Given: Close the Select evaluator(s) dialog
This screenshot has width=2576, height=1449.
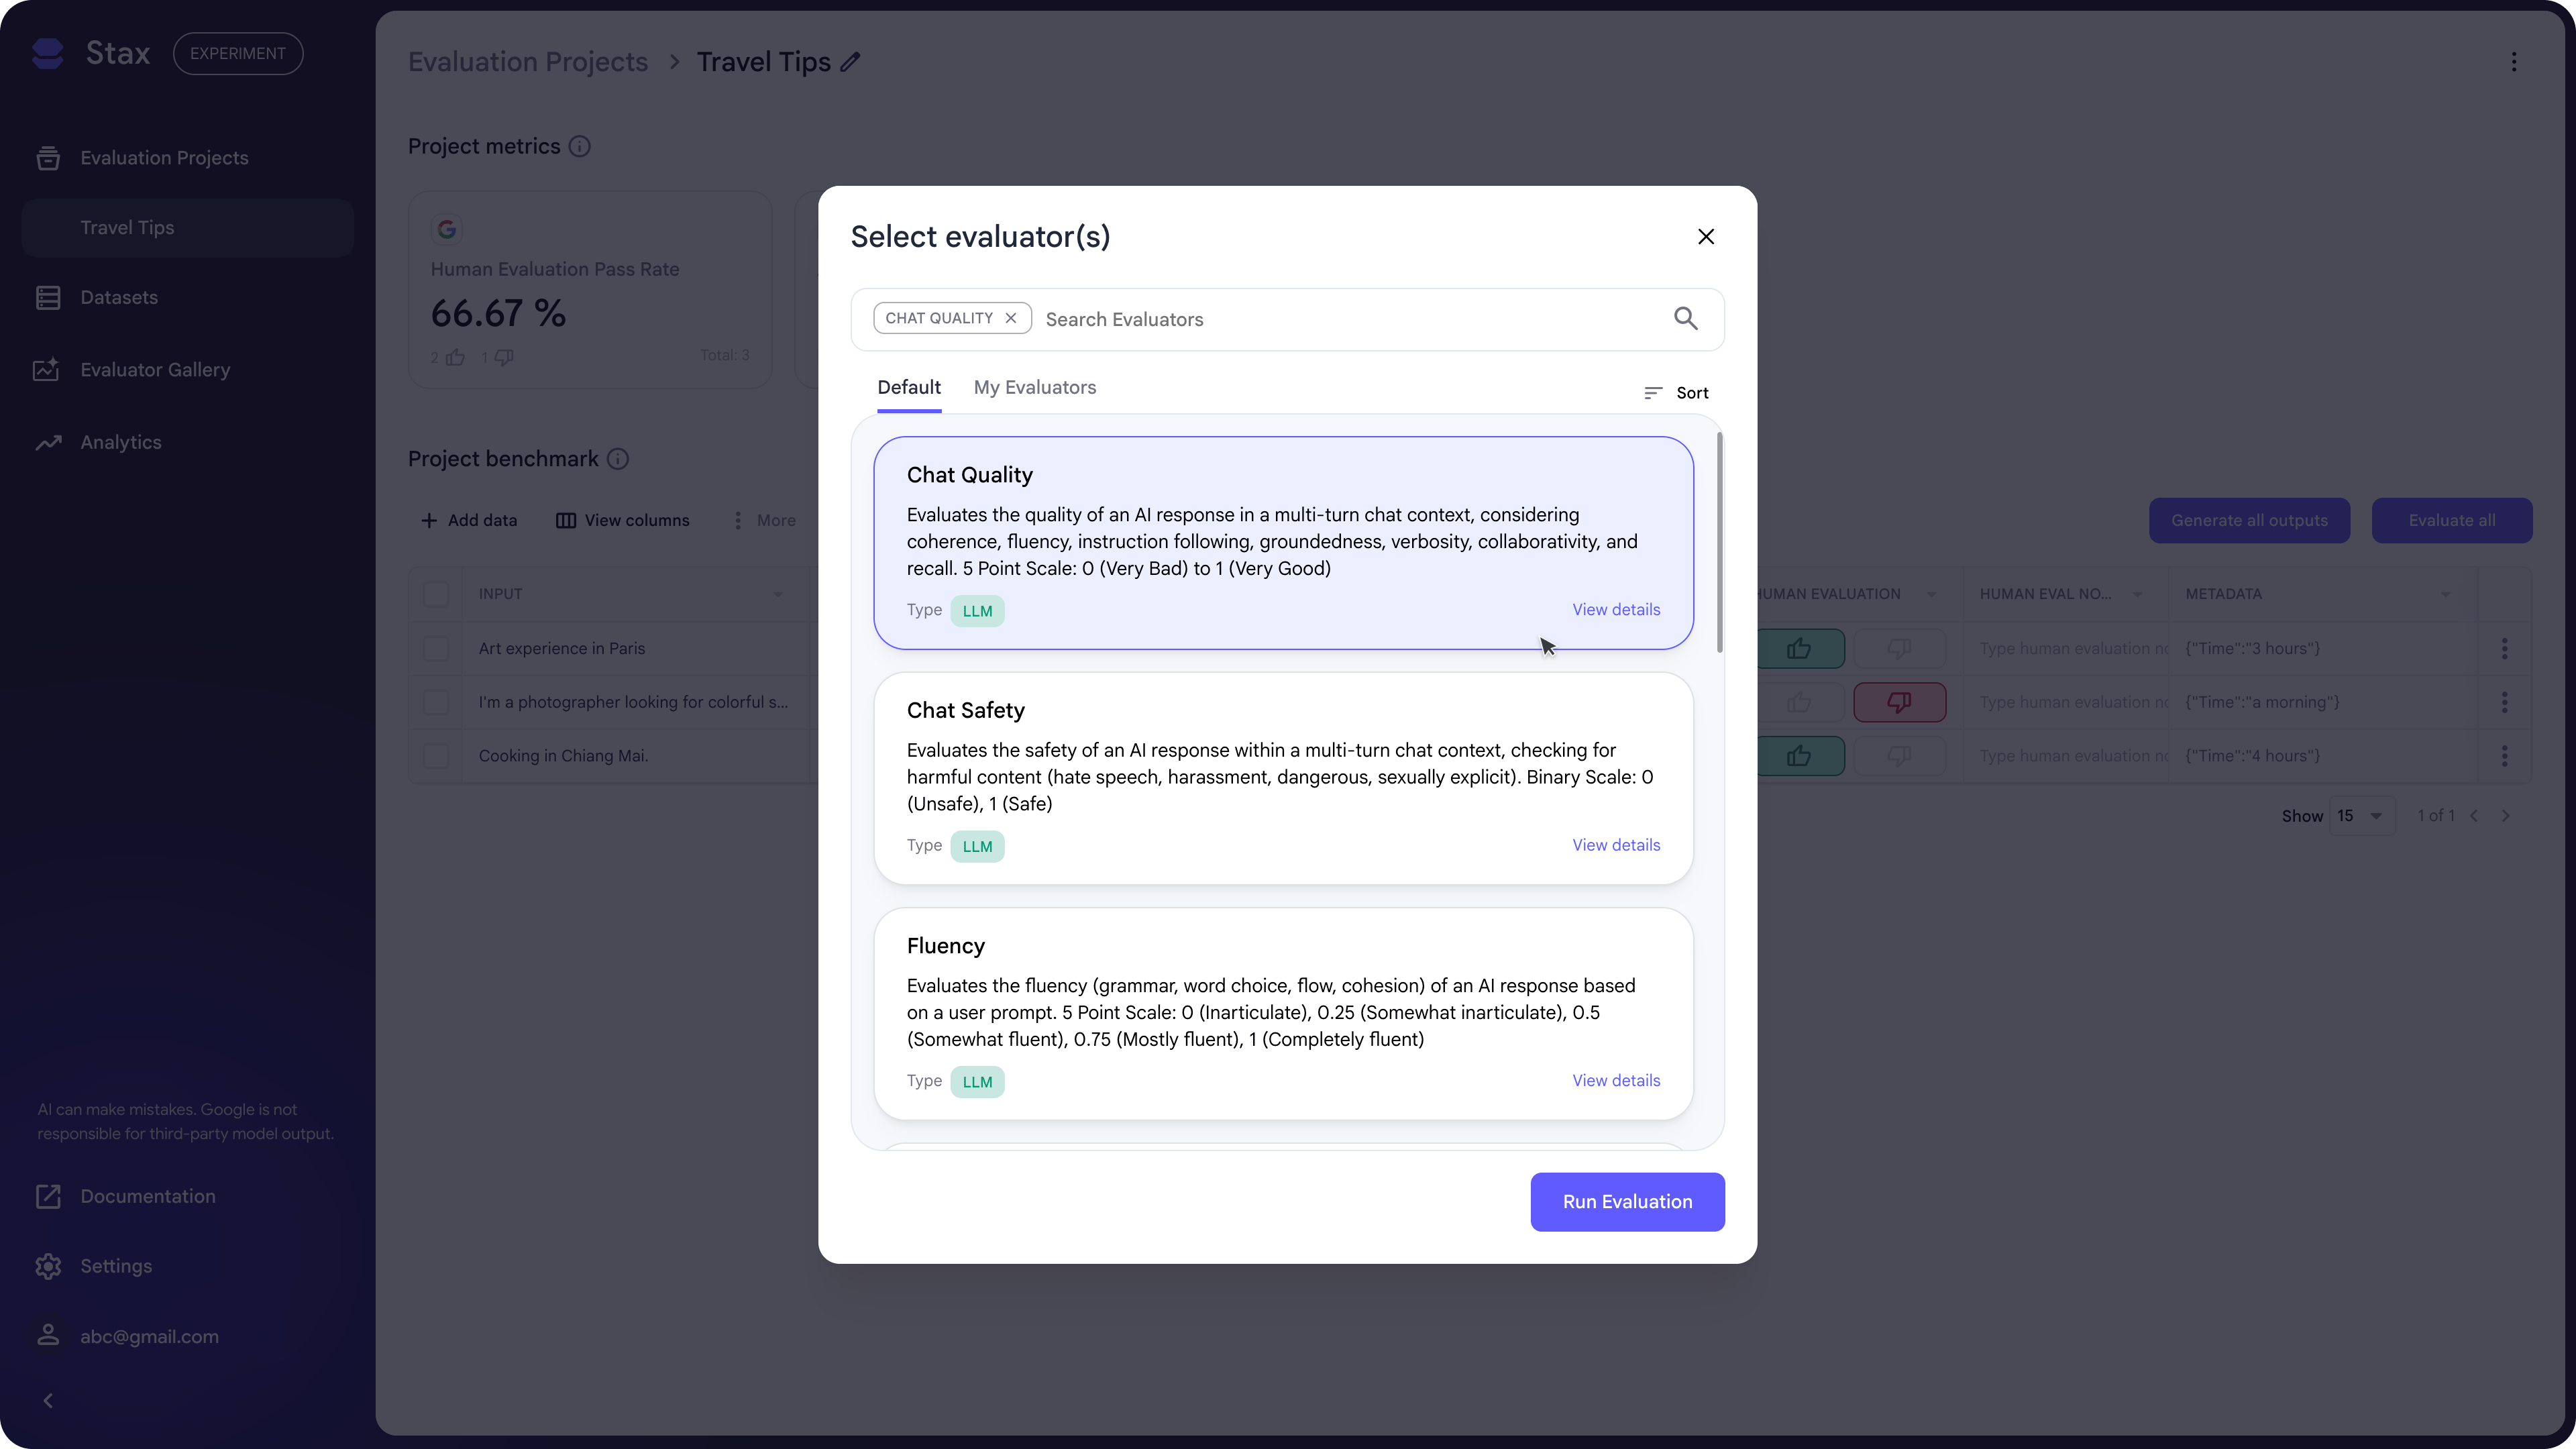Looking at the screenshot, I should pos(1706,237).
